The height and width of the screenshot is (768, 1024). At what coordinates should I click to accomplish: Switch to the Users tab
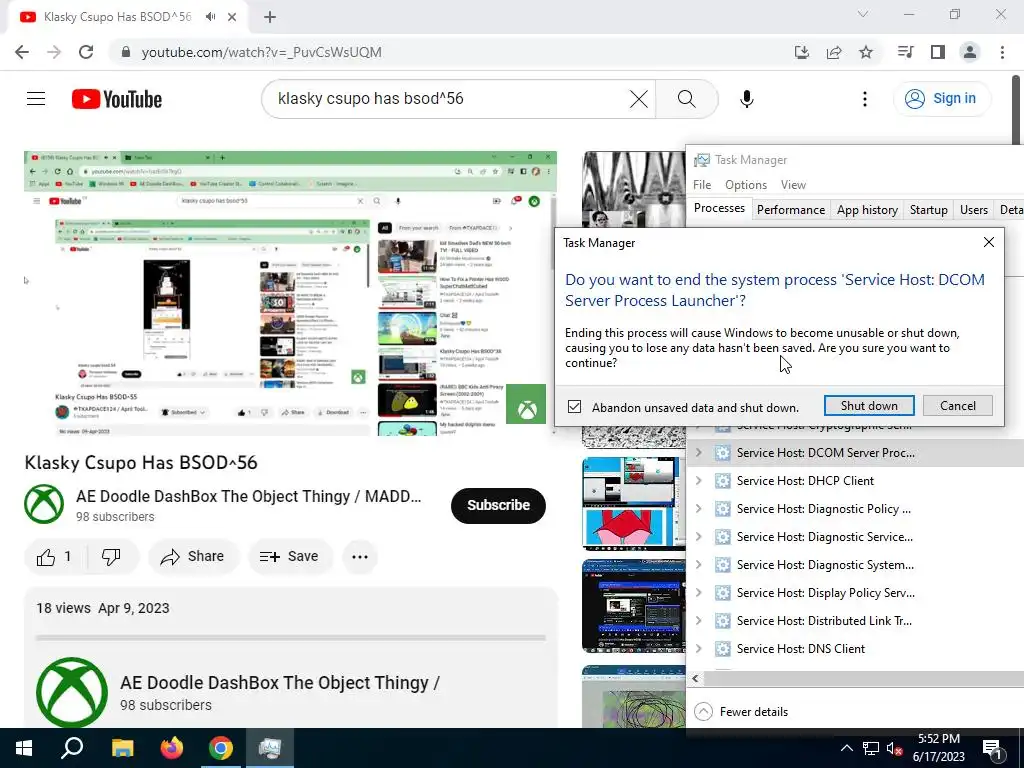(974, 210)
